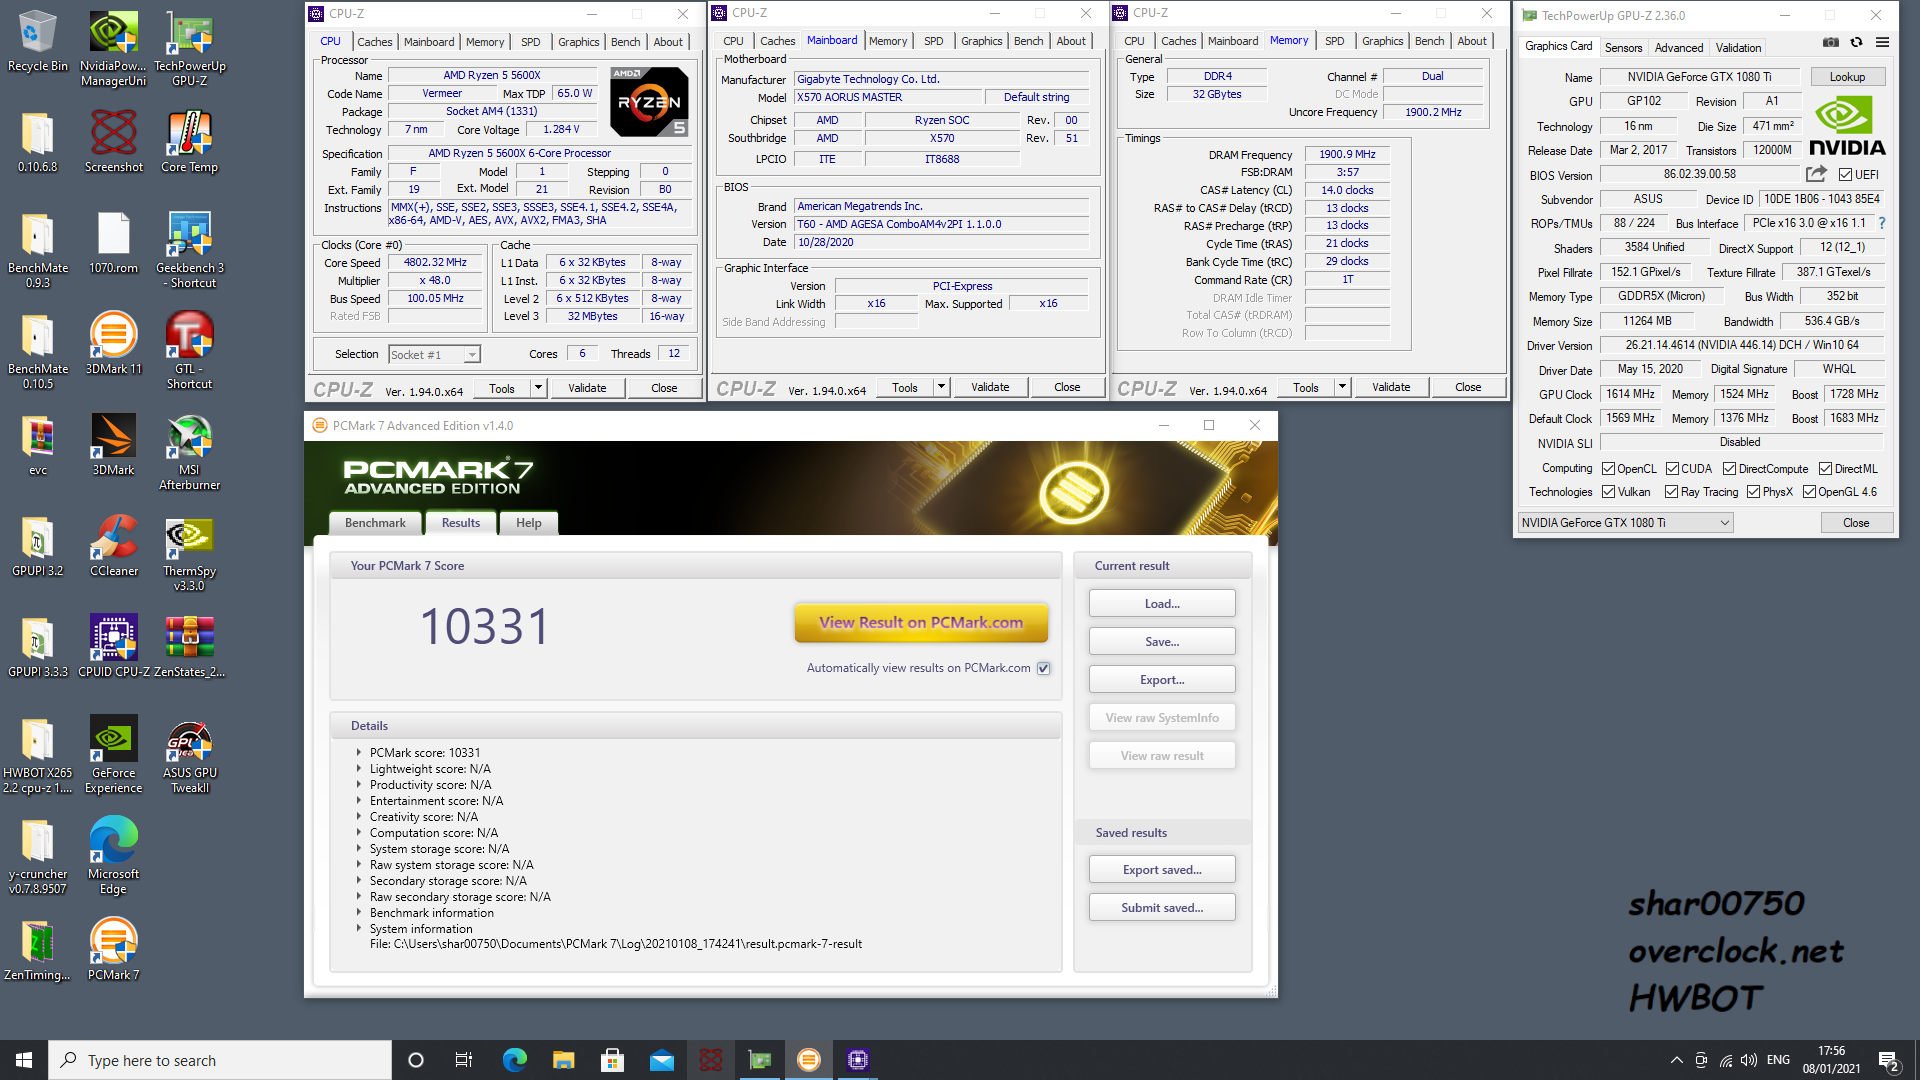Expand System information detail row

tap(358, 928)
